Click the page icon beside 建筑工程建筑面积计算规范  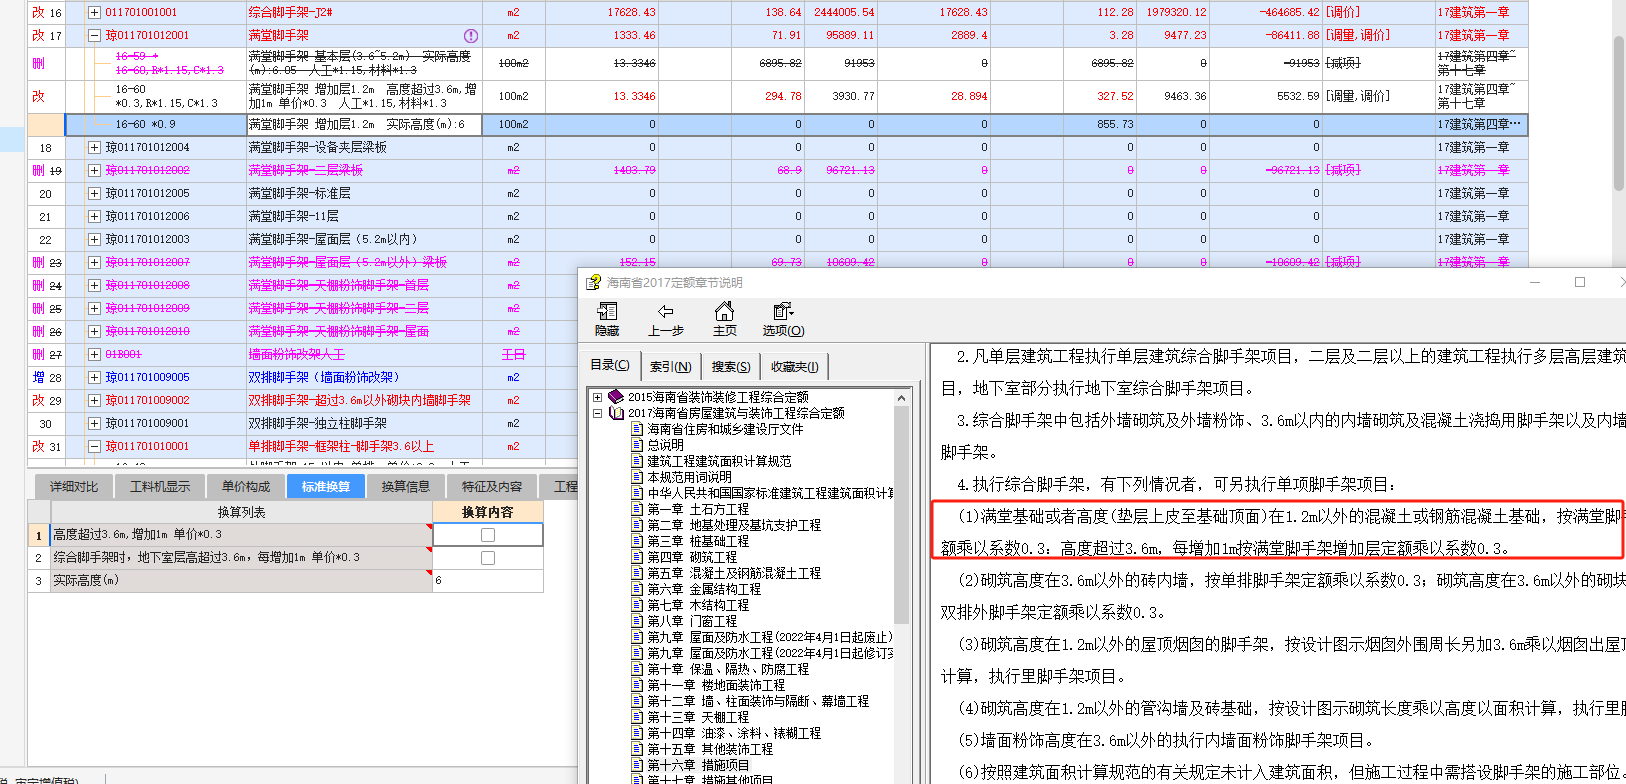[x=637, y=461]
